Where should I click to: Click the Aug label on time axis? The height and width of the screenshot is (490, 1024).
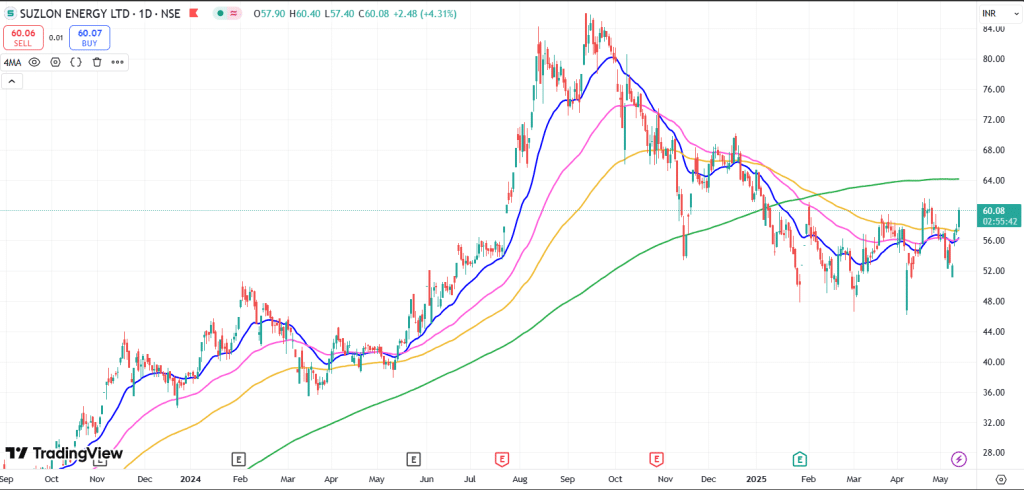click(x=521, y=479)
